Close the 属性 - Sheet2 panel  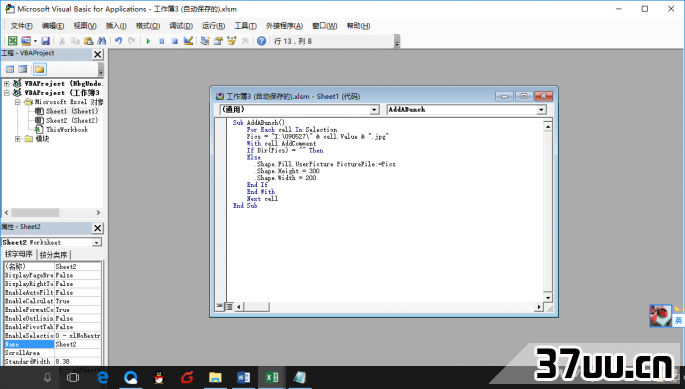click(98, 228)
